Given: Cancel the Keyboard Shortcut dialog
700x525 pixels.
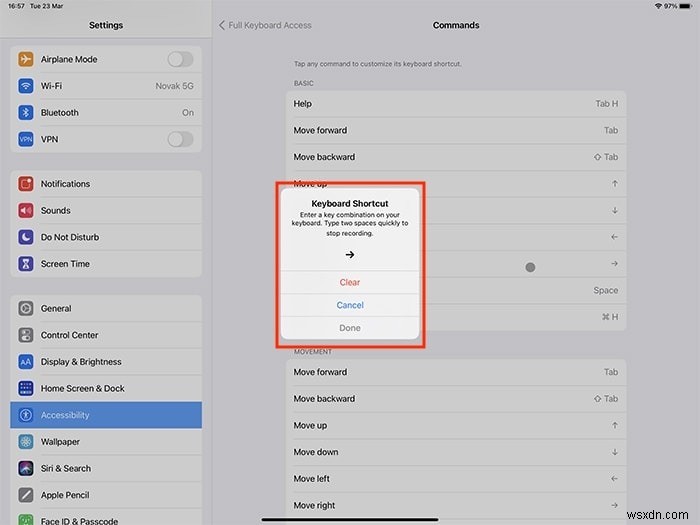Looking at the screenshot, I should [x=350, y=305].
